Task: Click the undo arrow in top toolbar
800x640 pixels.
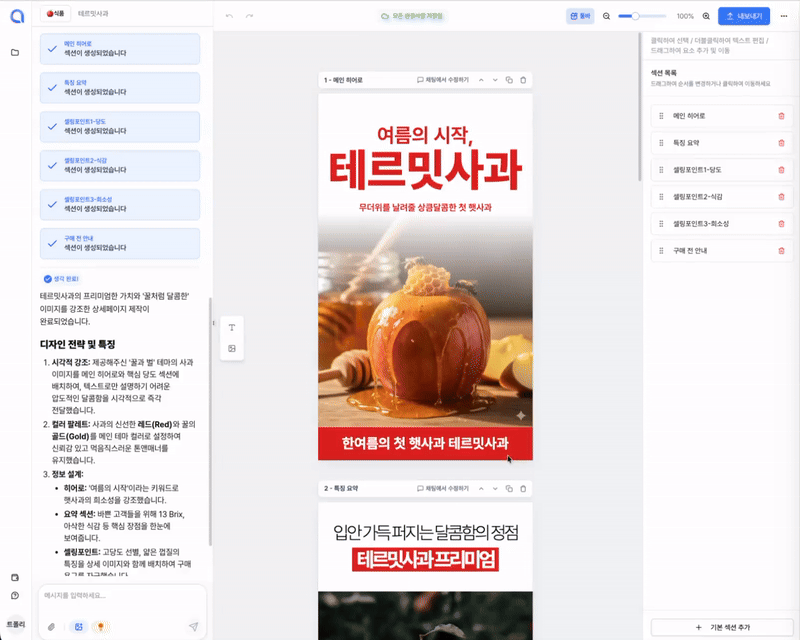Action: tap(229, 17)
